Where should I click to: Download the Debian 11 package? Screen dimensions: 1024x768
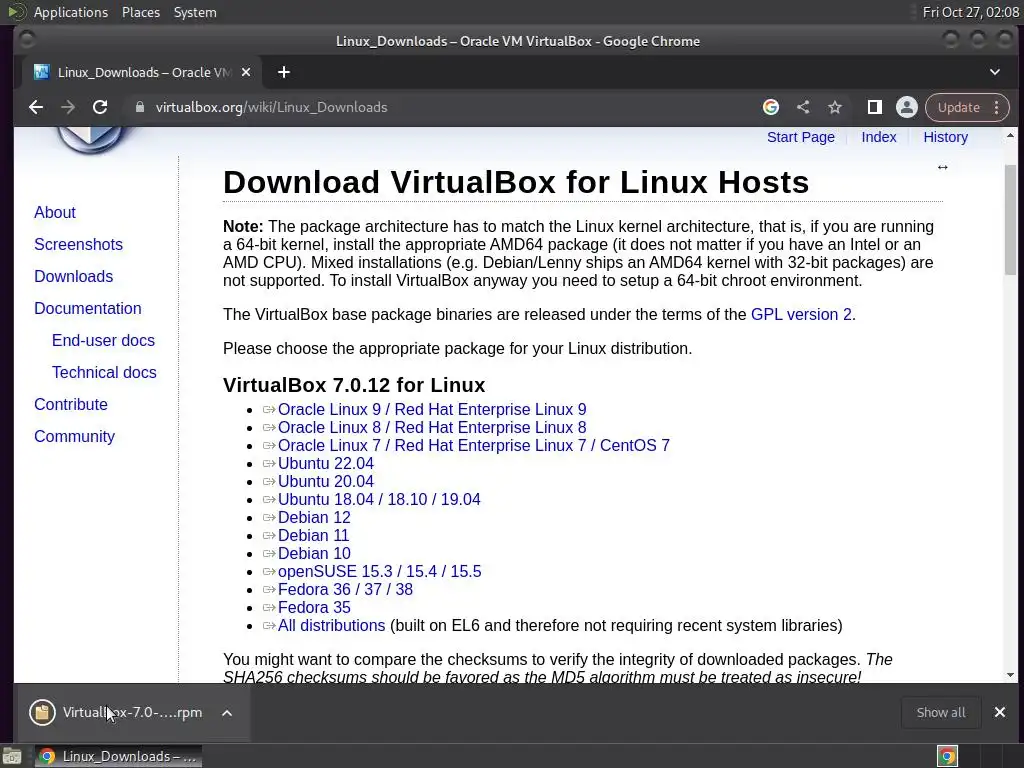pyautogui.click(x=313, y=536)
